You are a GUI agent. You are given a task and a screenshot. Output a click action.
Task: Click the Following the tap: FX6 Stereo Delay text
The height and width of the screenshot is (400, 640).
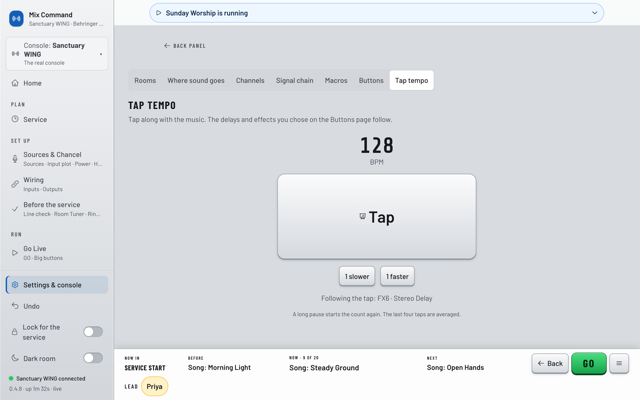pos(377,298)
